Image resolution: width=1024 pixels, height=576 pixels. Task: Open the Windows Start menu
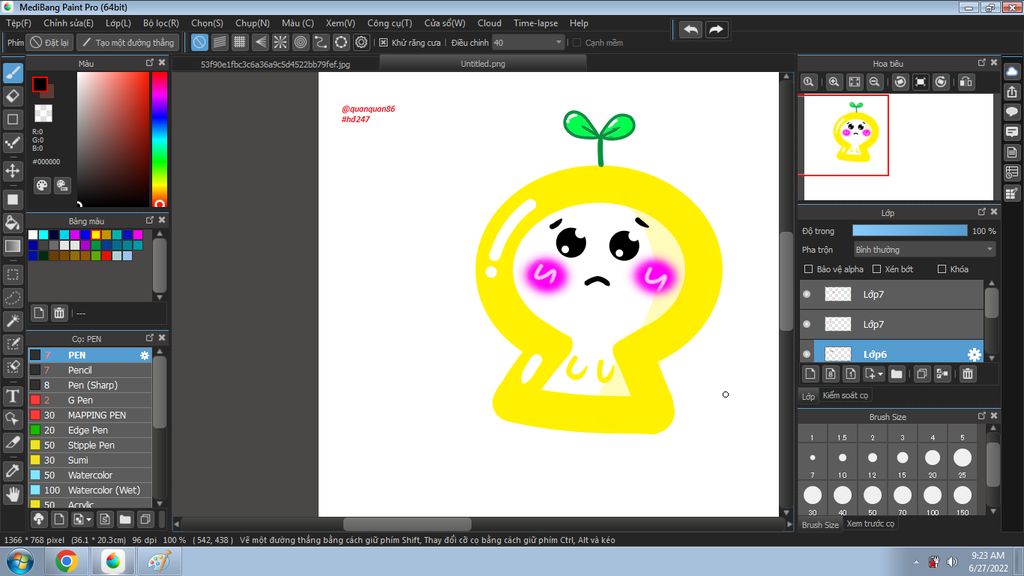[x=20, y=561]
